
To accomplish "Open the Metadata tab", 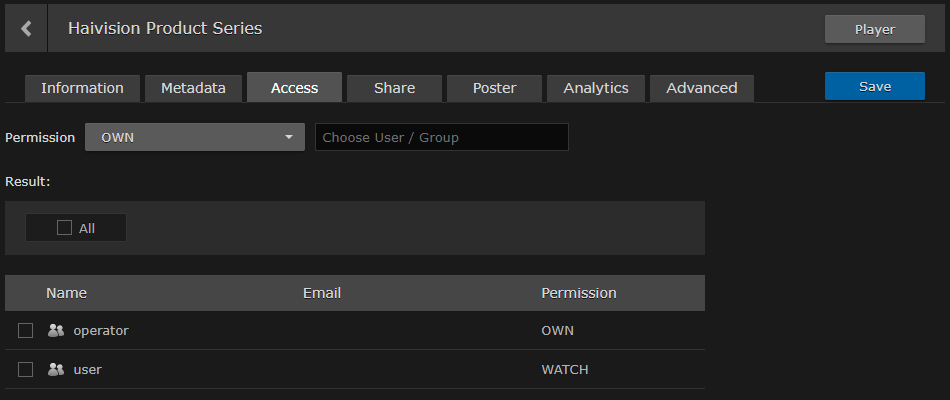I will [x=193, y=88].
